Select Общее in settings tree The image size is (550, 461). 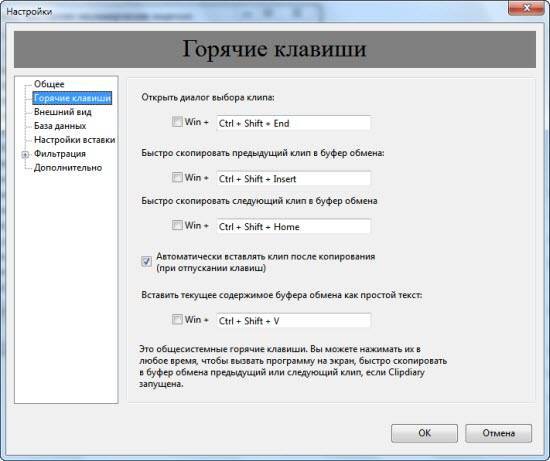[x=49, y=84]
